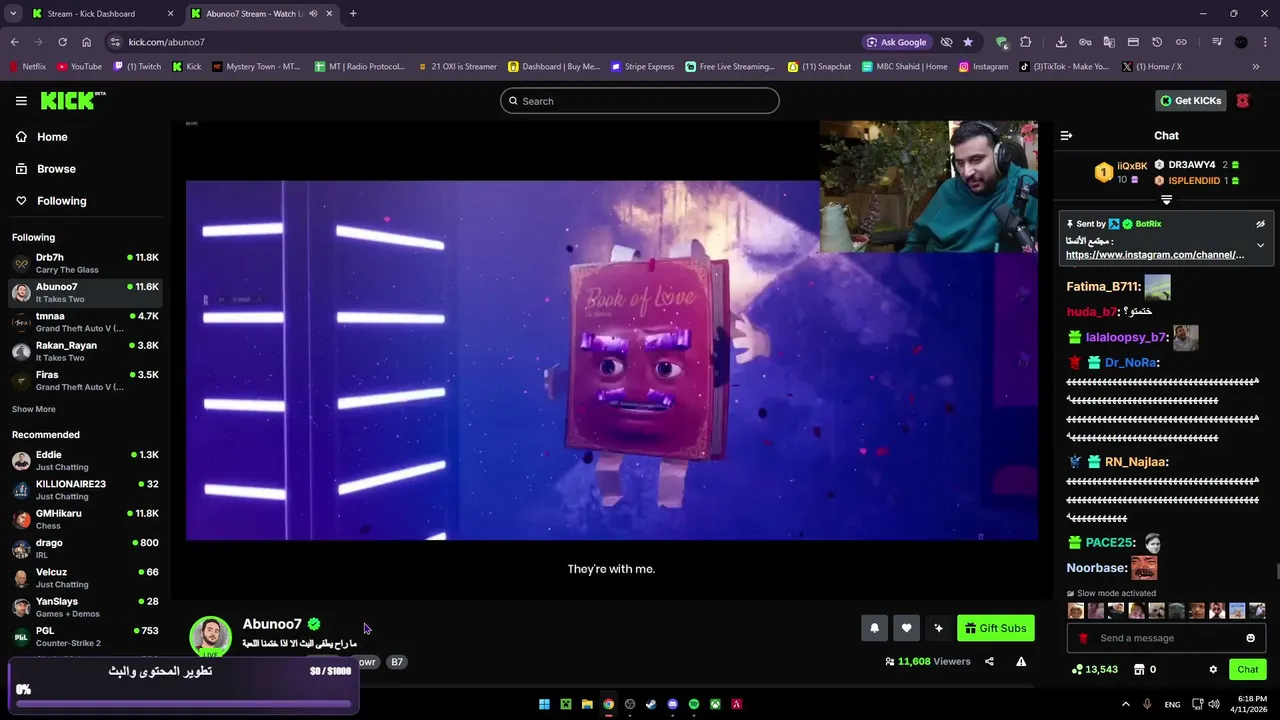The image size is (1280, 720).
Task: Open GMHikaru recommended channel
Action: click(x=86, y=519)
